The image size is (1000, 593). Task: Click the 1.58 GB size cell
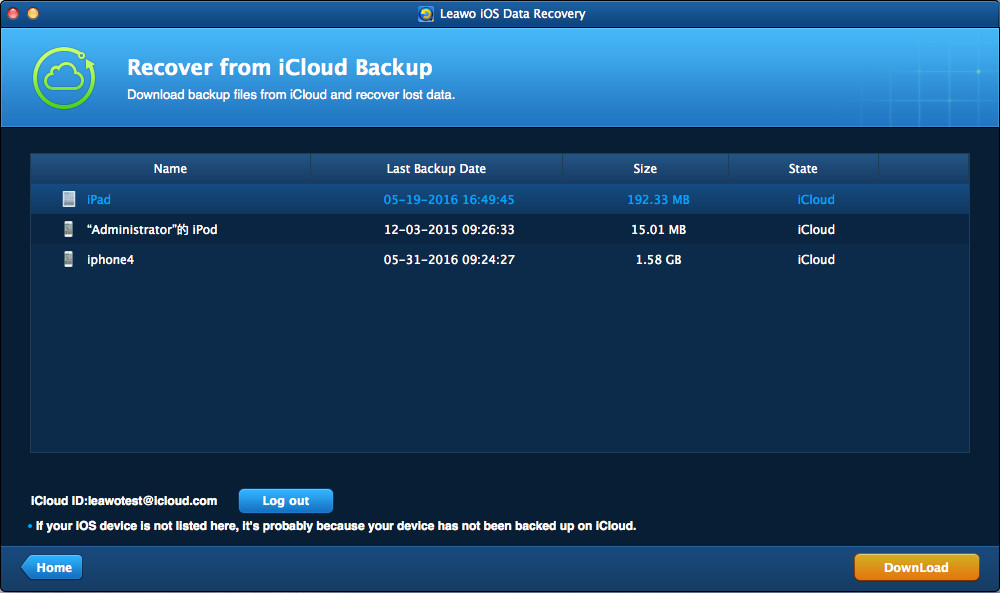(x=658, y=259)
